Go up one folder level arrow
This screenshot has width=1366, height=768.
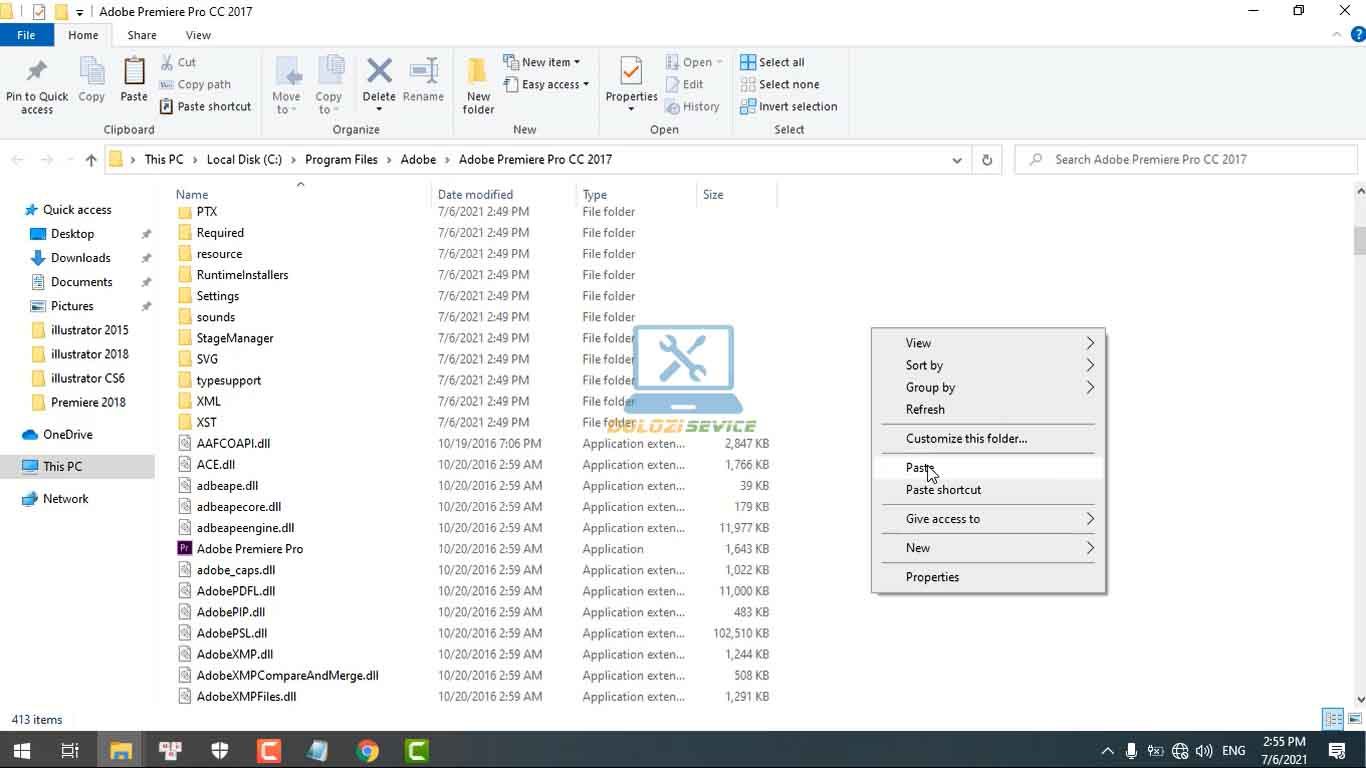tap(91, 160)
